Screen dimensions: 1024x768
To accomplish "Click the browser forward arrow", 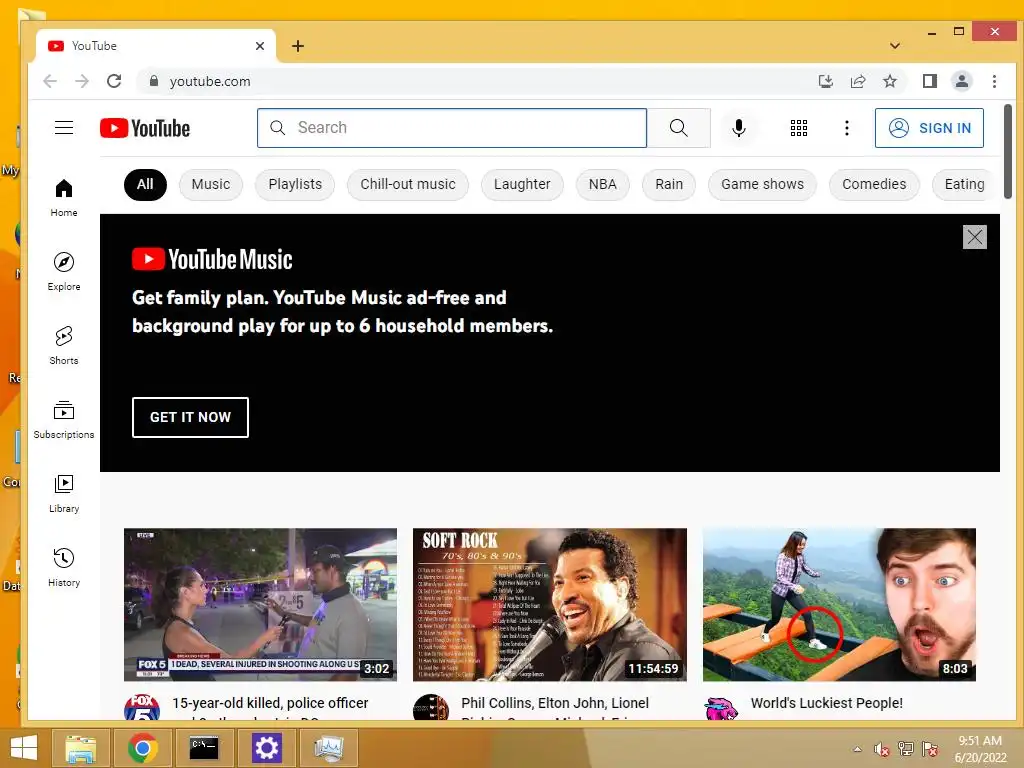I will pos(82,81).
